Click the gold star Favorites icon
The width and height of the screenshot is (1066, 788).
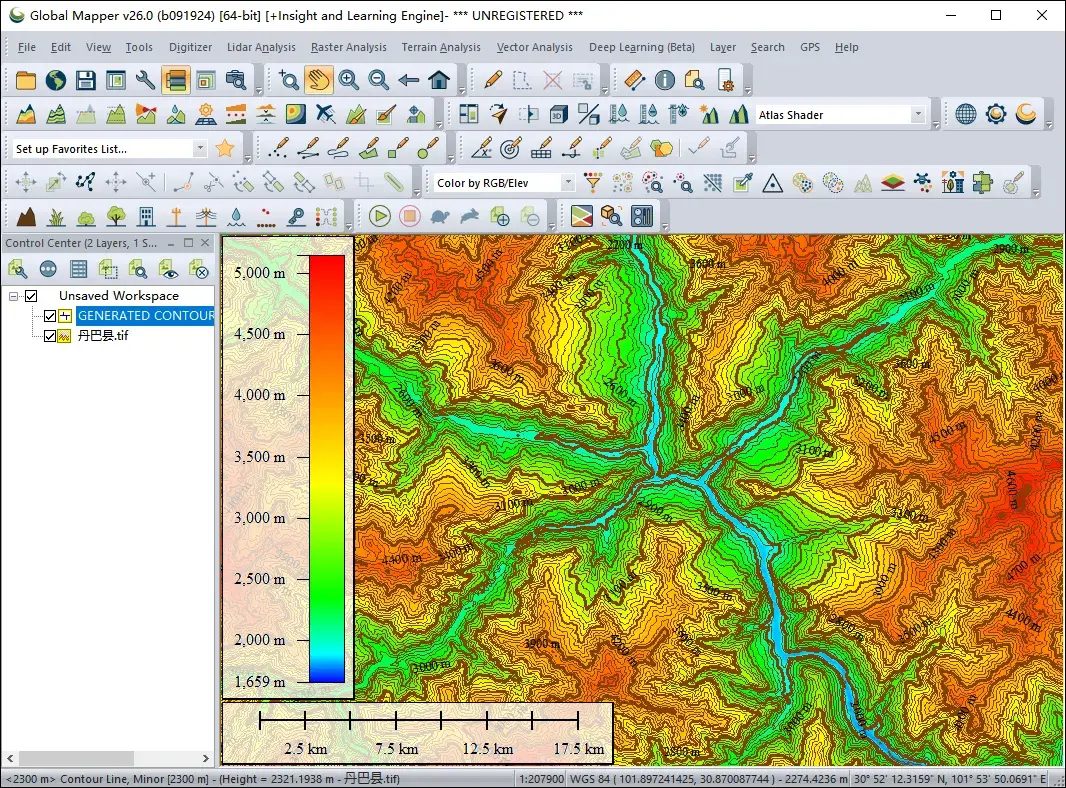[x=225, y=149]
